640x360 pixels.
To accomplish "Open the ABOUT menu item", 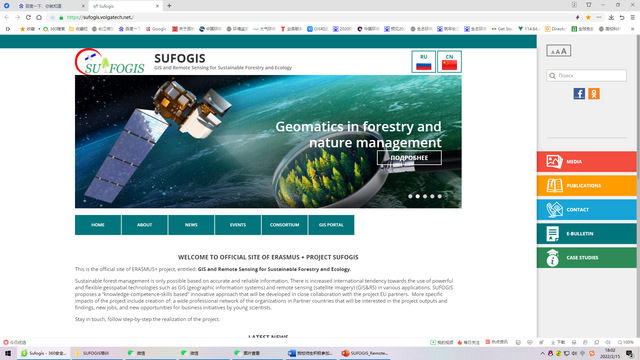I will click(x=144, y=225).
